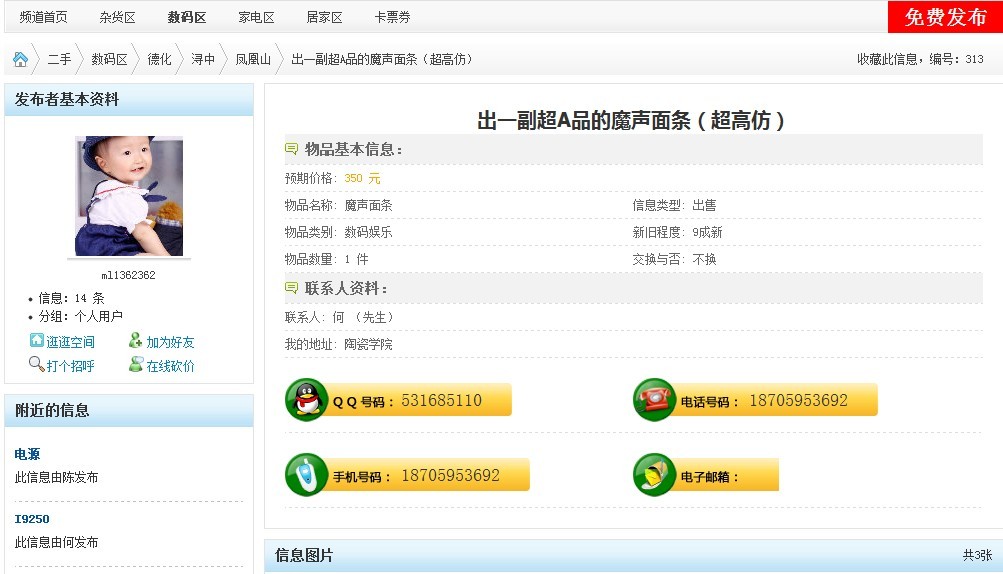Image resolution: width=1003 pixels, height=574 pixels.
Task: Click the 此信息由陈发布 text
Action: tap(56, 477)
